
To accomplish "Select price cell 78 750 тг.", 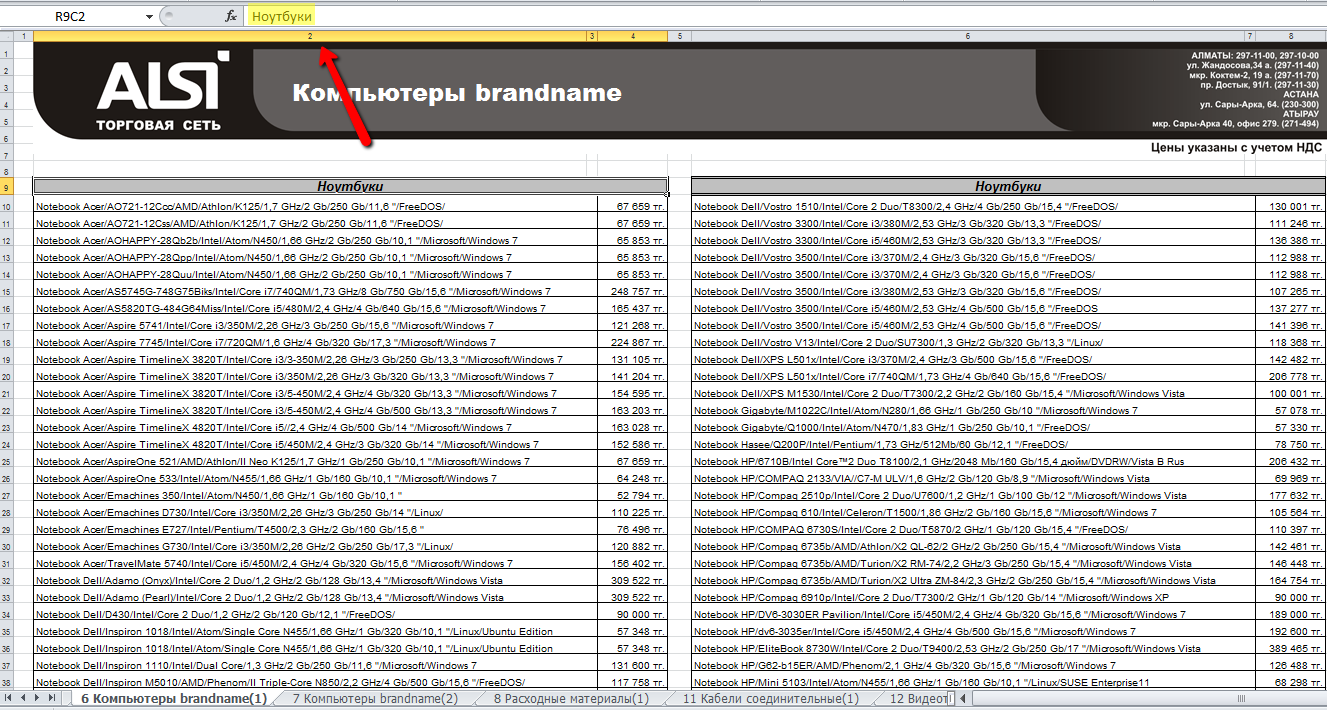I will 1290,444.
